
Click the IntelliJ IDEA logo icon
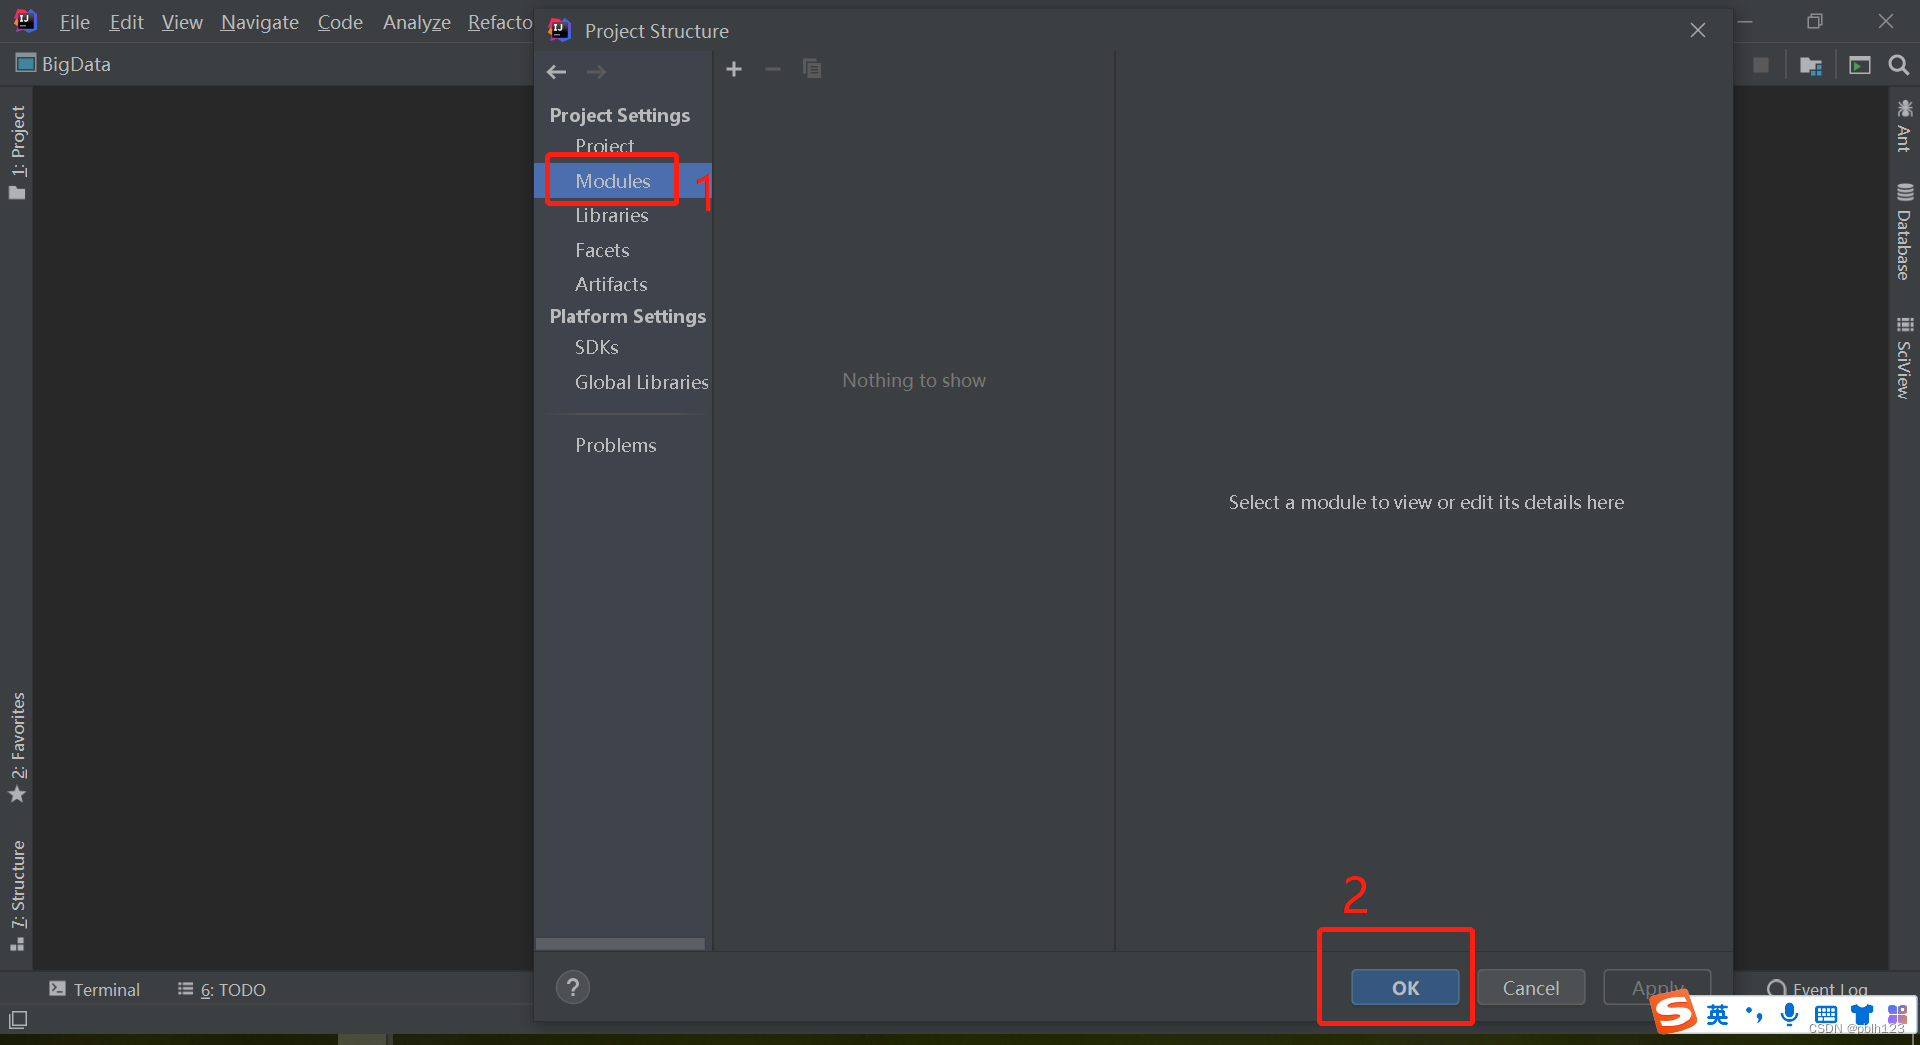click(25, 21)
